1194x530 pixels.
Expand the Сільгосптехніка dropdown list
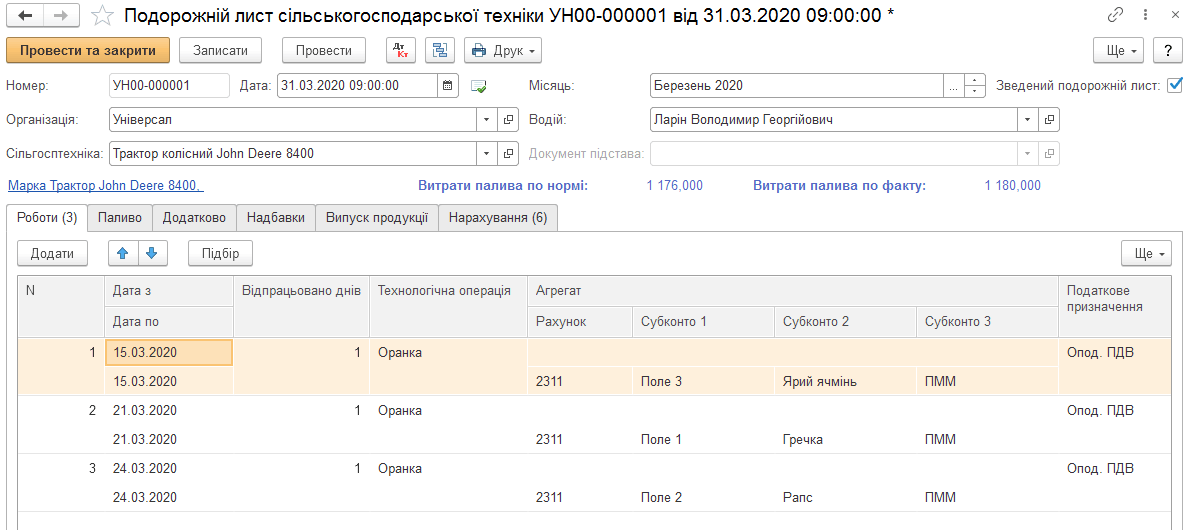[x=487, y=153]
